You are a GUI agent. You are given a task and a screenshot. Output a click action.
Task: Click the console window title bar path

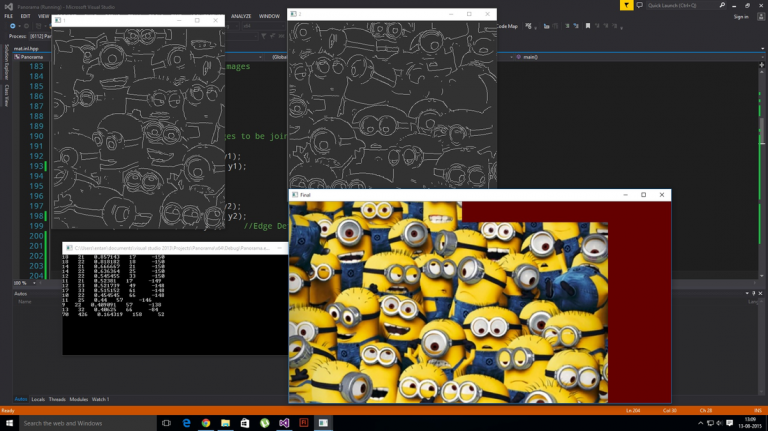click(172, 248)
